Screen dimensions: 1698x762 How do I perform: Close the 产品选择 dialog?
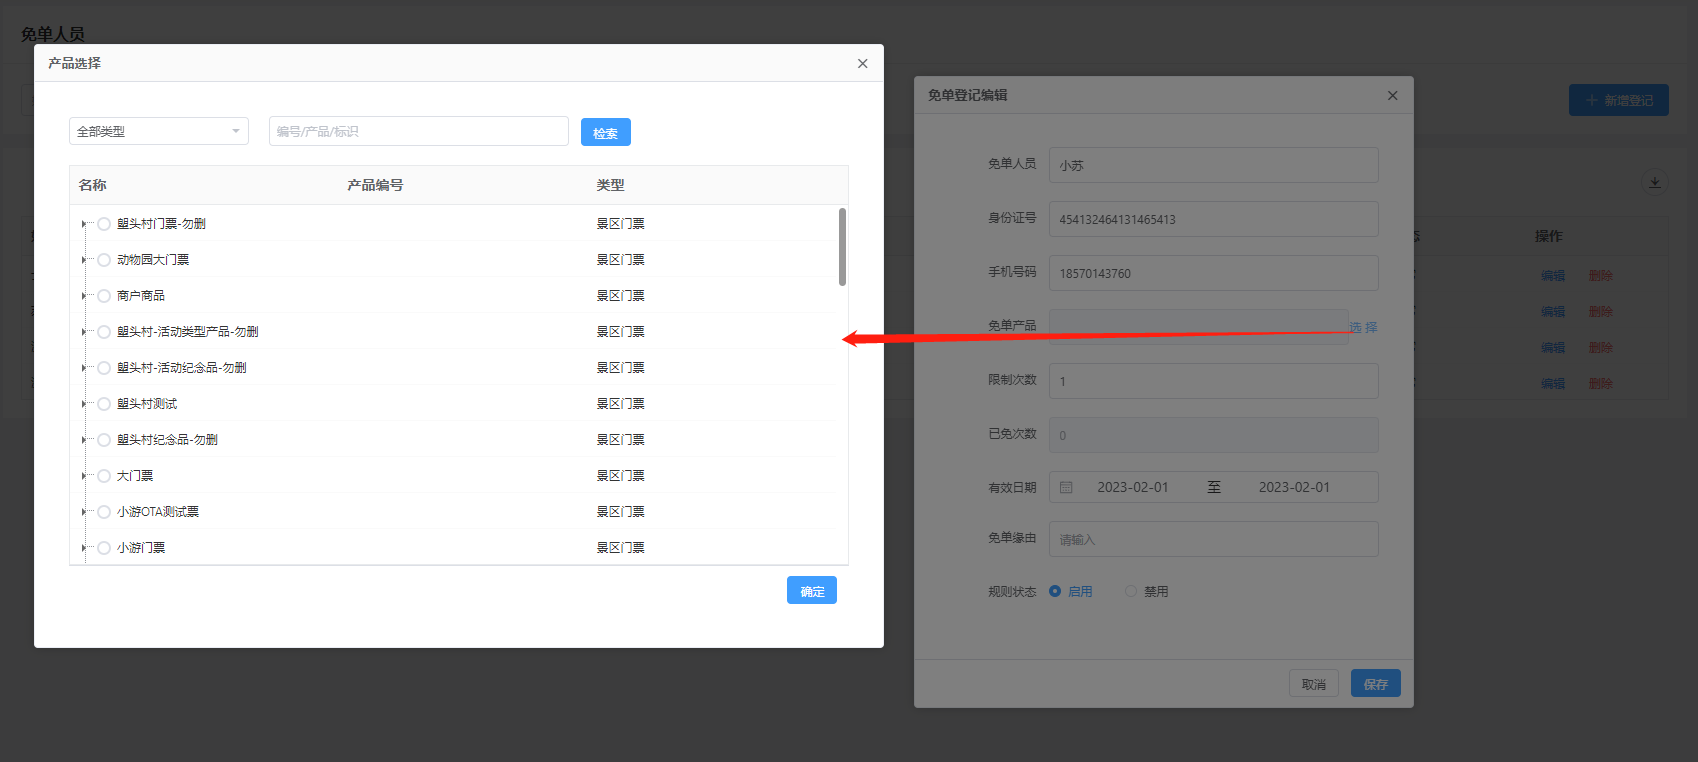[862, 64]
